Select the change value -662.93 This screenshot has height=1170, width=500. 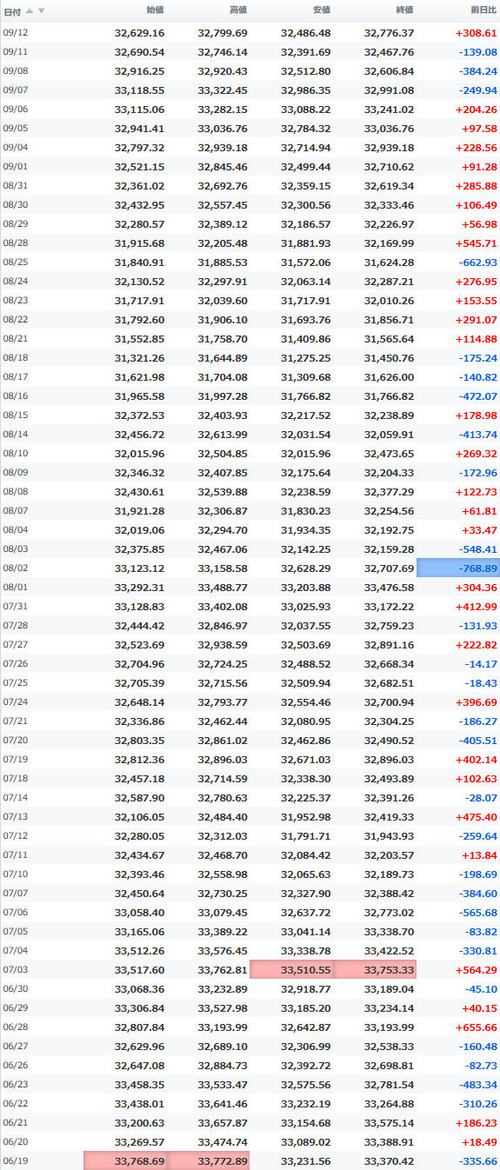point(477,263)
